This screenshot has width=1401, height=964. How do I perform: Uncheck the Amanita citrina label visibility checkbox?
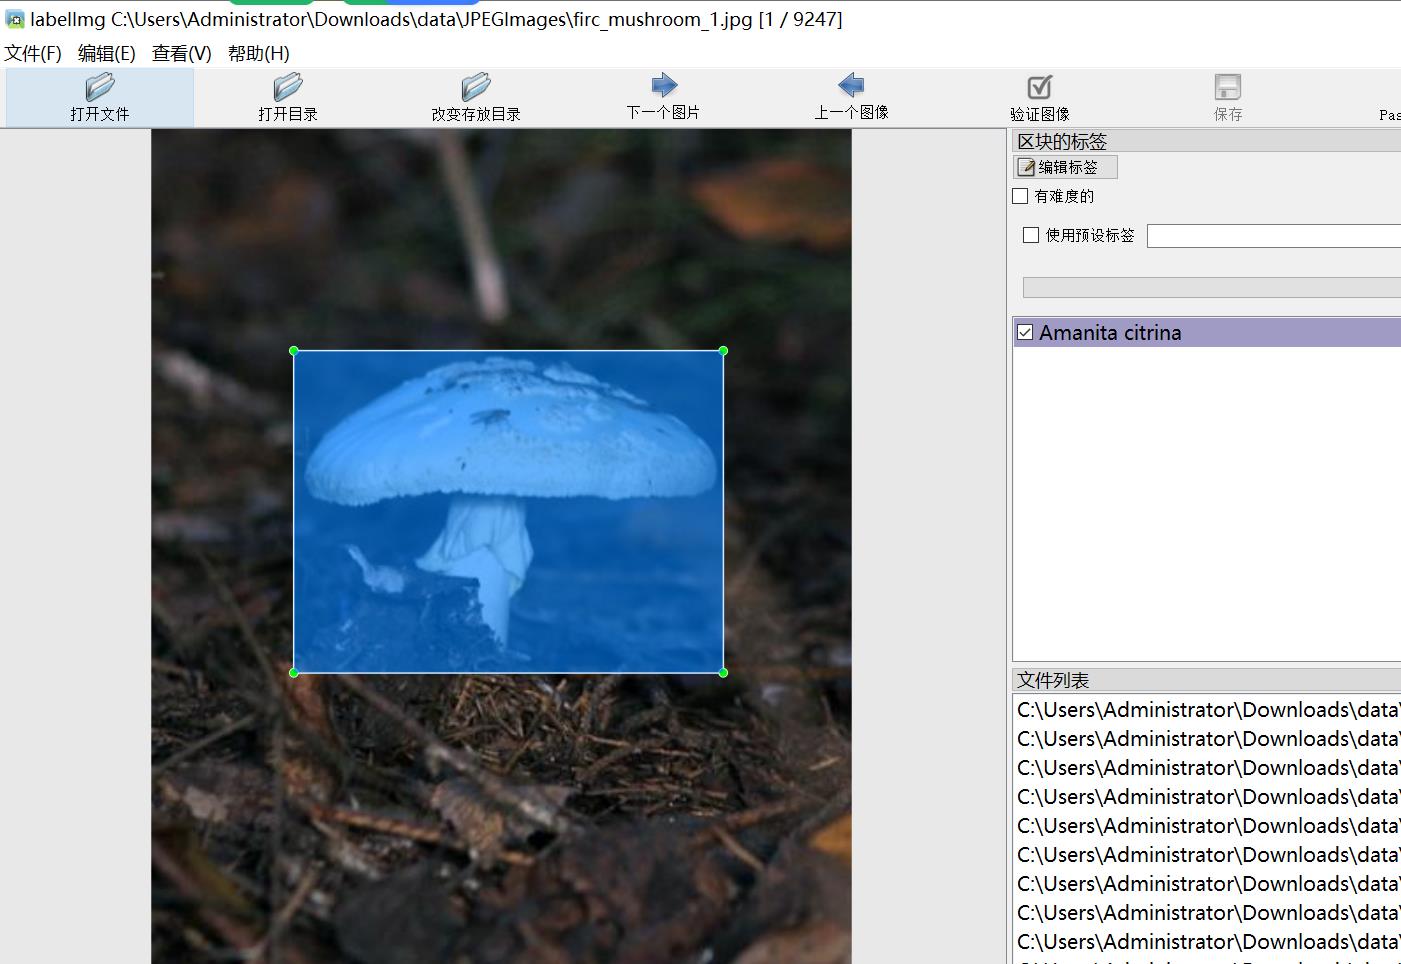pos(1025,332)
